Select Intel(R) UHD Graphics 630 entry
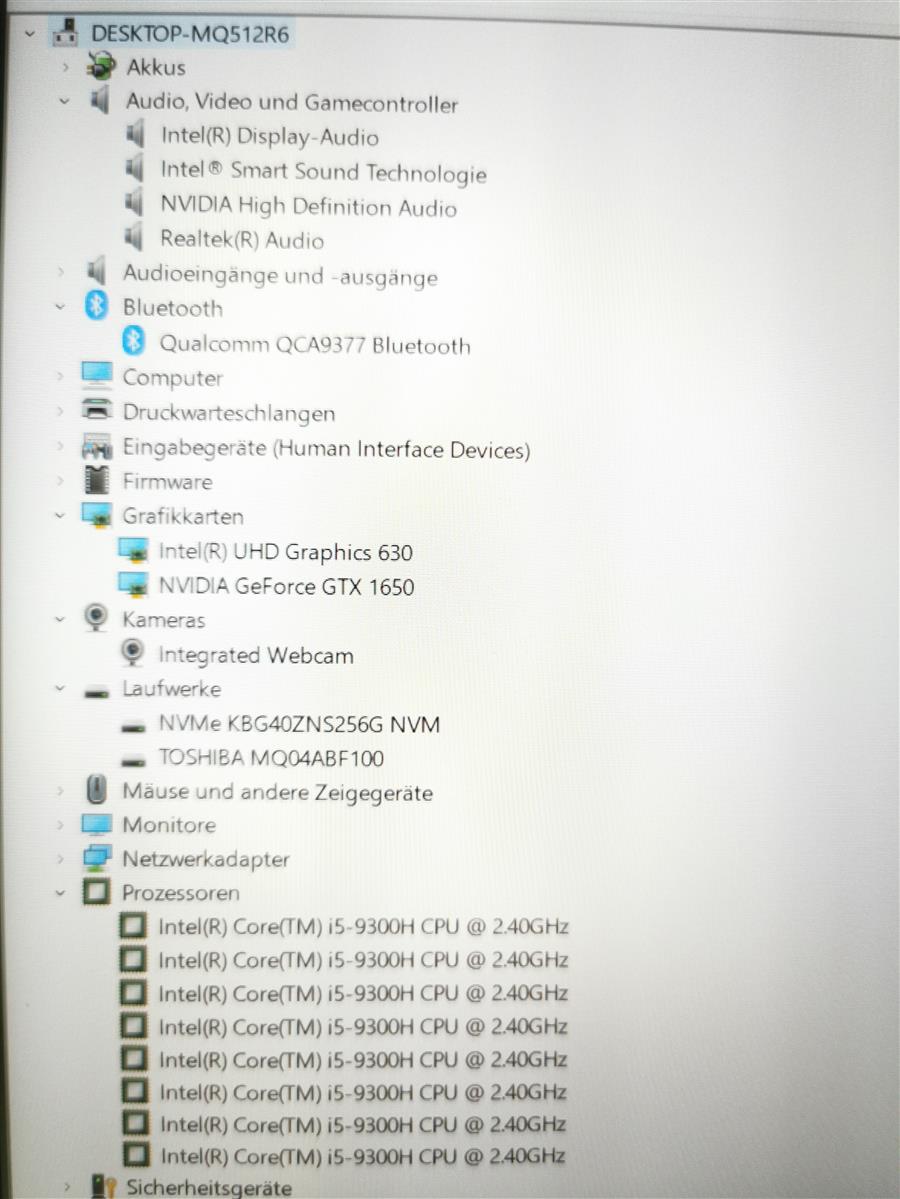This screenshot has height=1199, width=900. 285,552
